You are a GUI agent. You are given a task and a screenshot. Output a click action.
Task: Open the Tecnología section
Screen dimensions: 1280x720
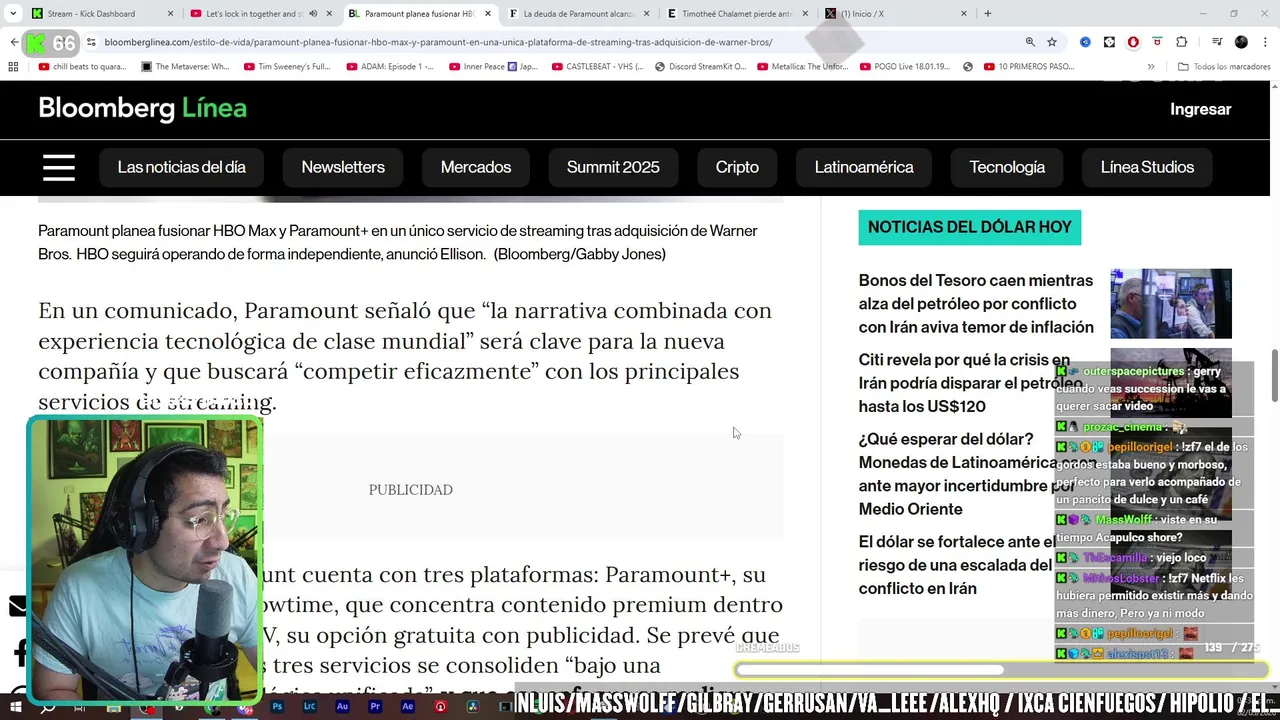[1007, 167]
